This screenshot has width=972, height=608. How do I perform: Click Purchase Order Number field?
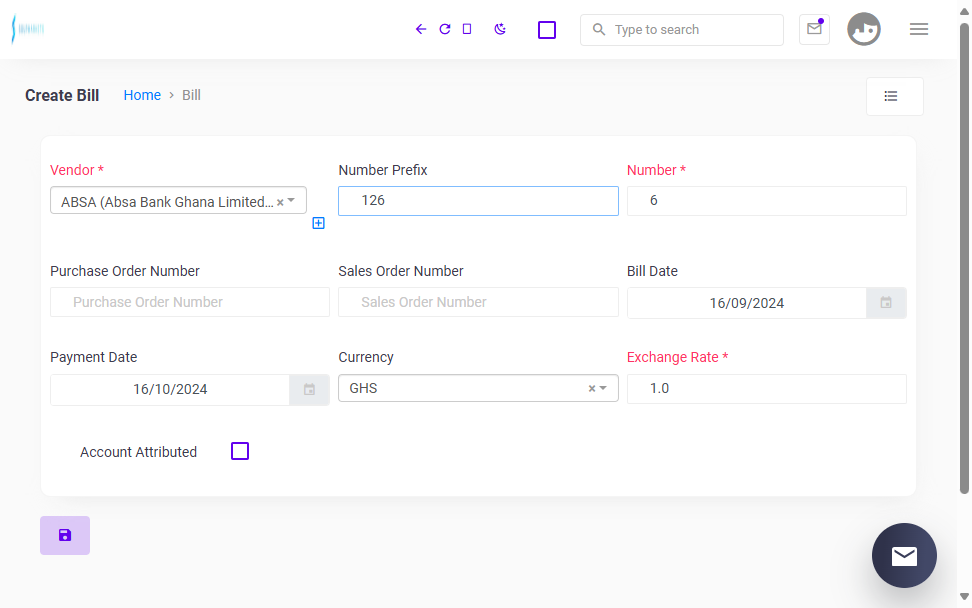(x=190, y=302)
